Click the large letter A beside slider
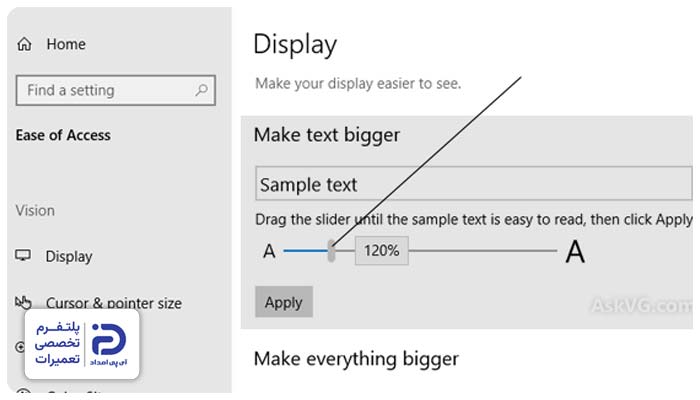The height and width of the screenshot is (400, 700). pos(575,252)
